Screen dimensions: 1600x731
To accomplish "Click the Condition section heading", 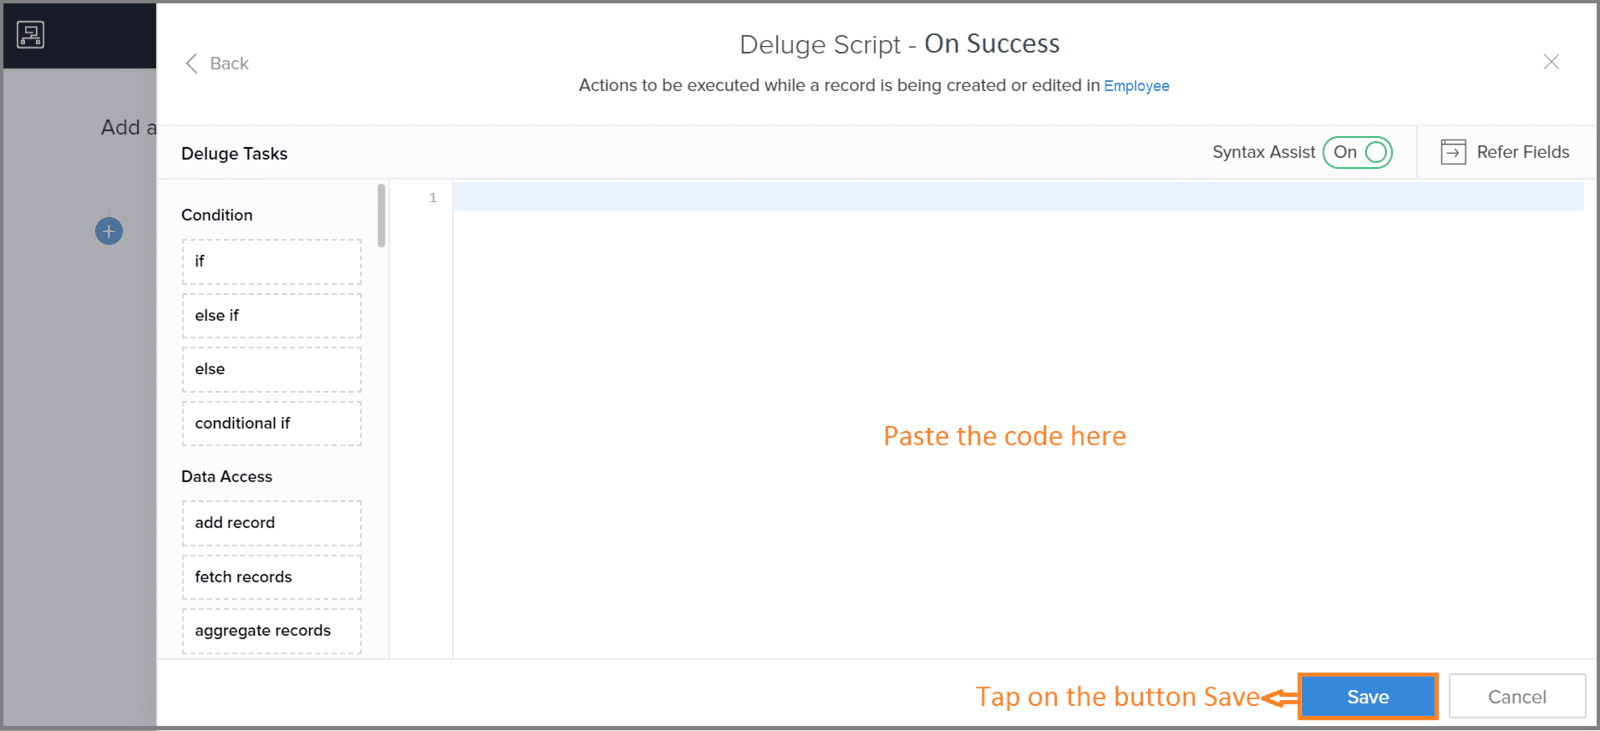I will pos(217,215).
